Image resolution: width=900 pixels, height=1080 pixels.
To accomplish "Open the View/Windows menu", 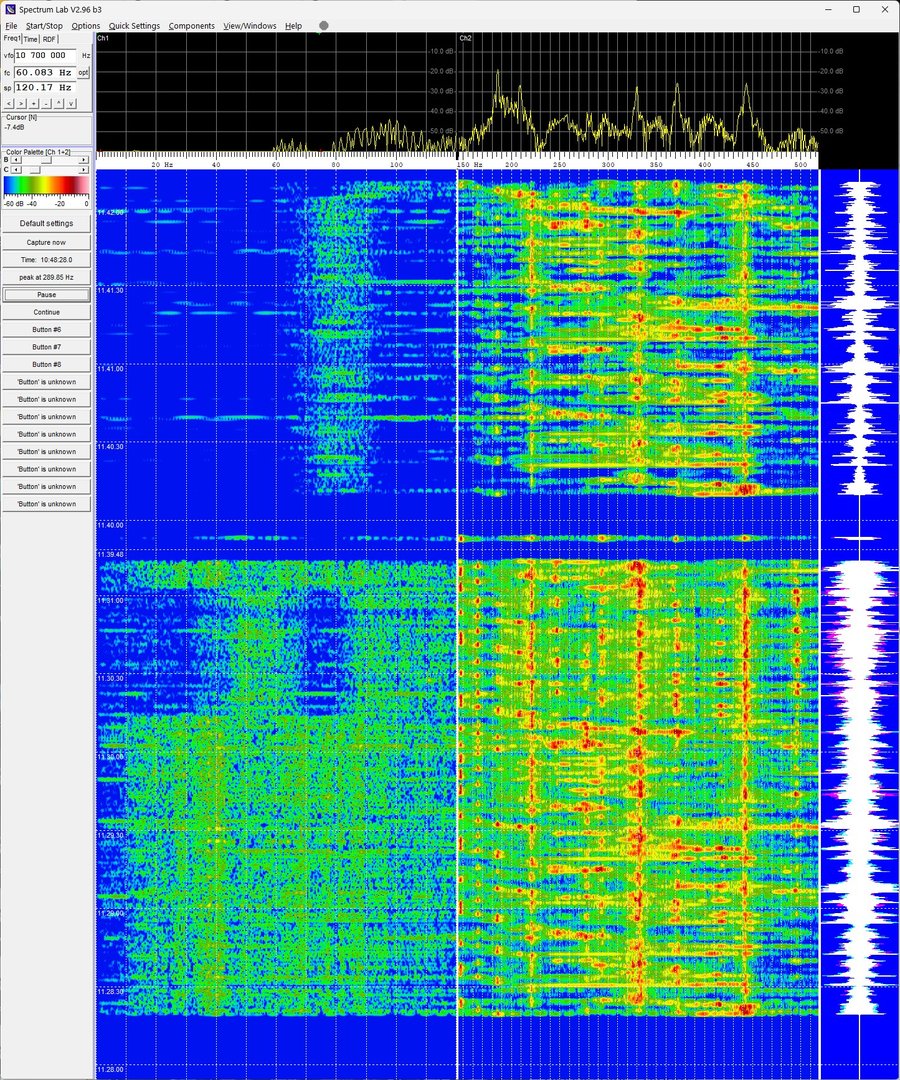I will [249, 26].
